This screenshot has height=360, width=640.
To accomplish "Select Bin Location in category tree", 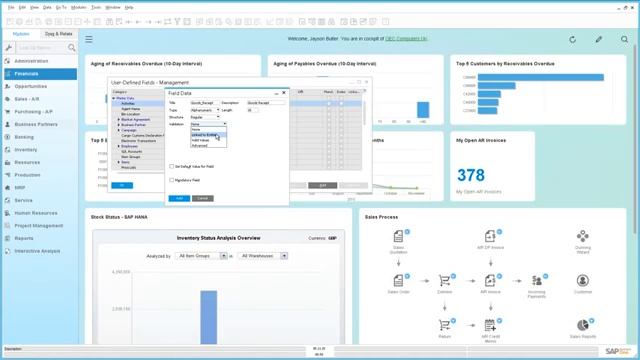I will [130, 114].
